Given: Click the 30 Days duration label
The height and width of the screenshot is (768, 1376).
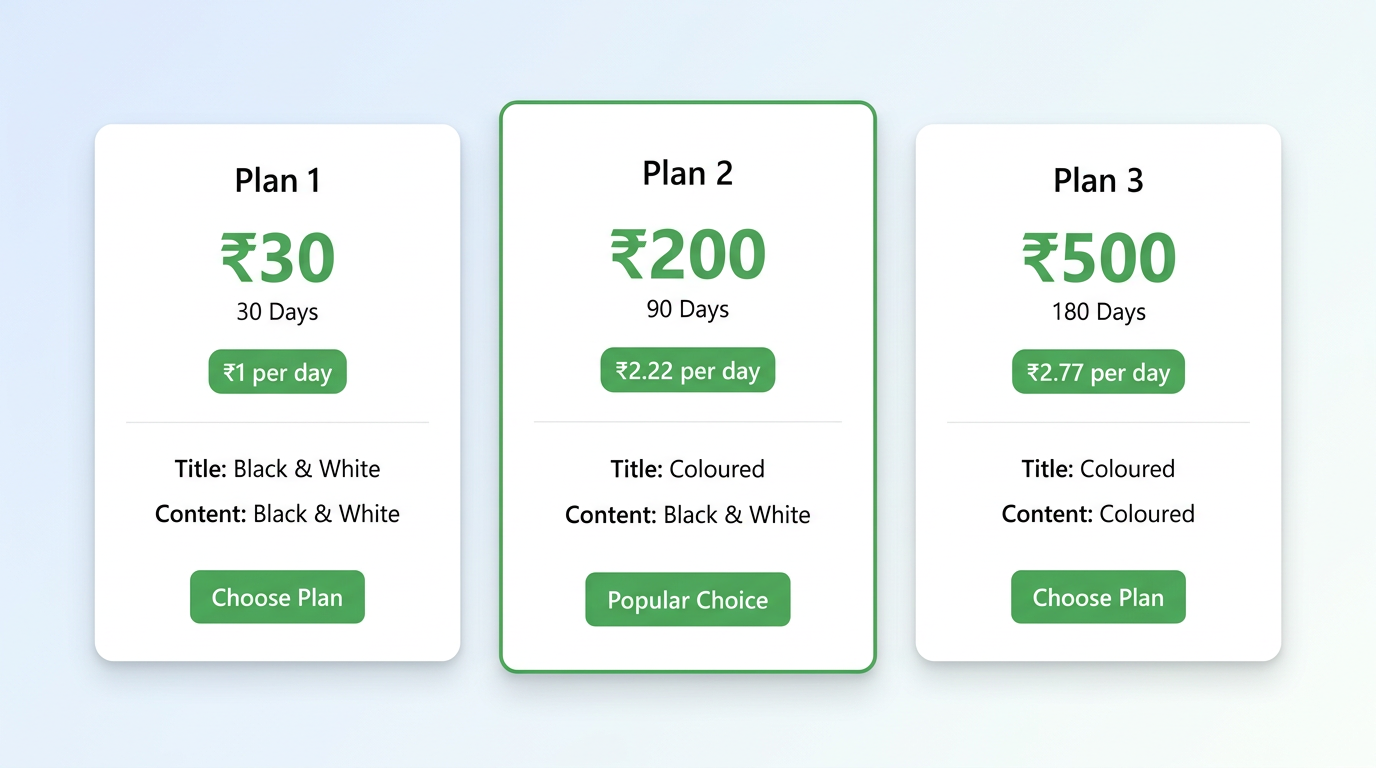Looking at the screenshot, I should 277,312.
